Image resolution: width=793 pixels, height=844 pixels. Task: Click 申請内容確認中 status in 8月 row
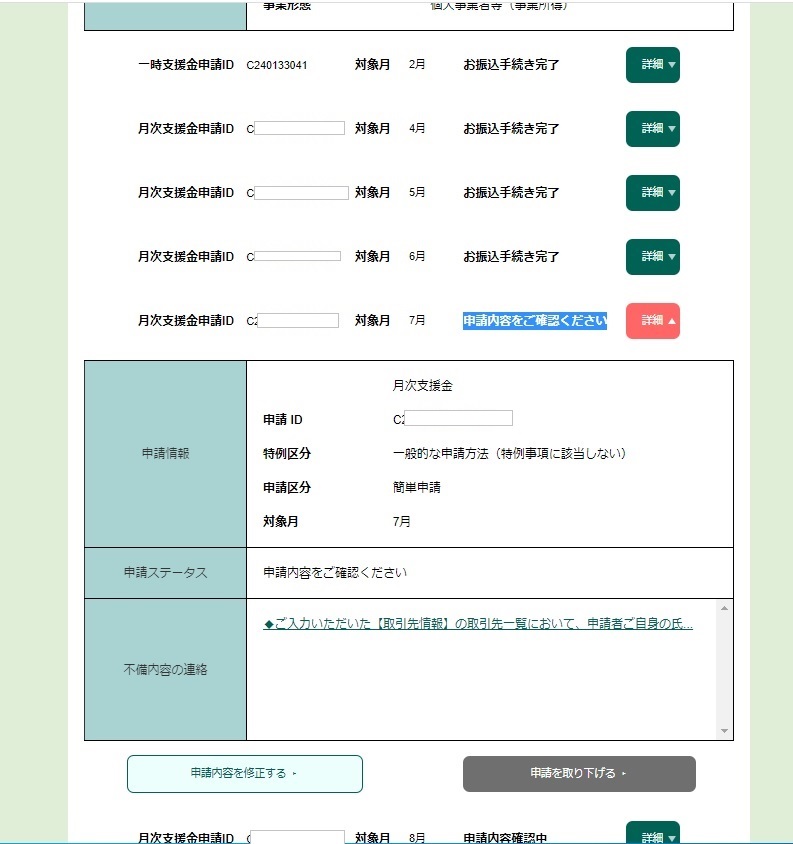tap(505, 838)
